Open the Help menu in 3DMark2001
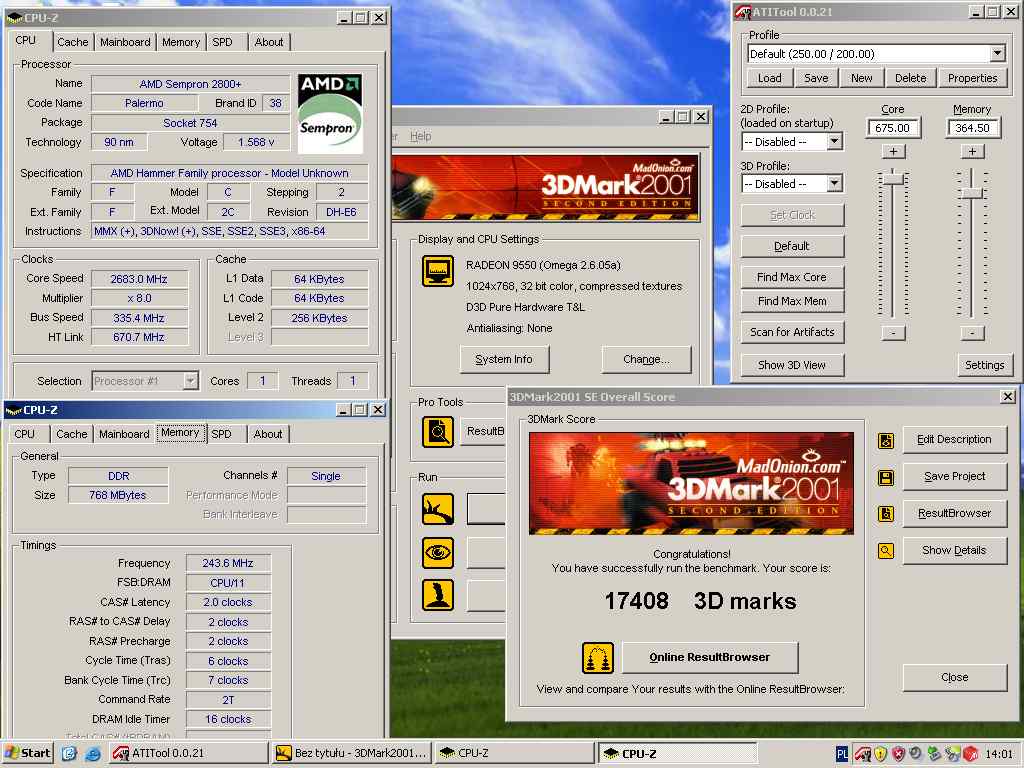The image size is (1024, 768). pyautogui.click(x=421, y=136)
